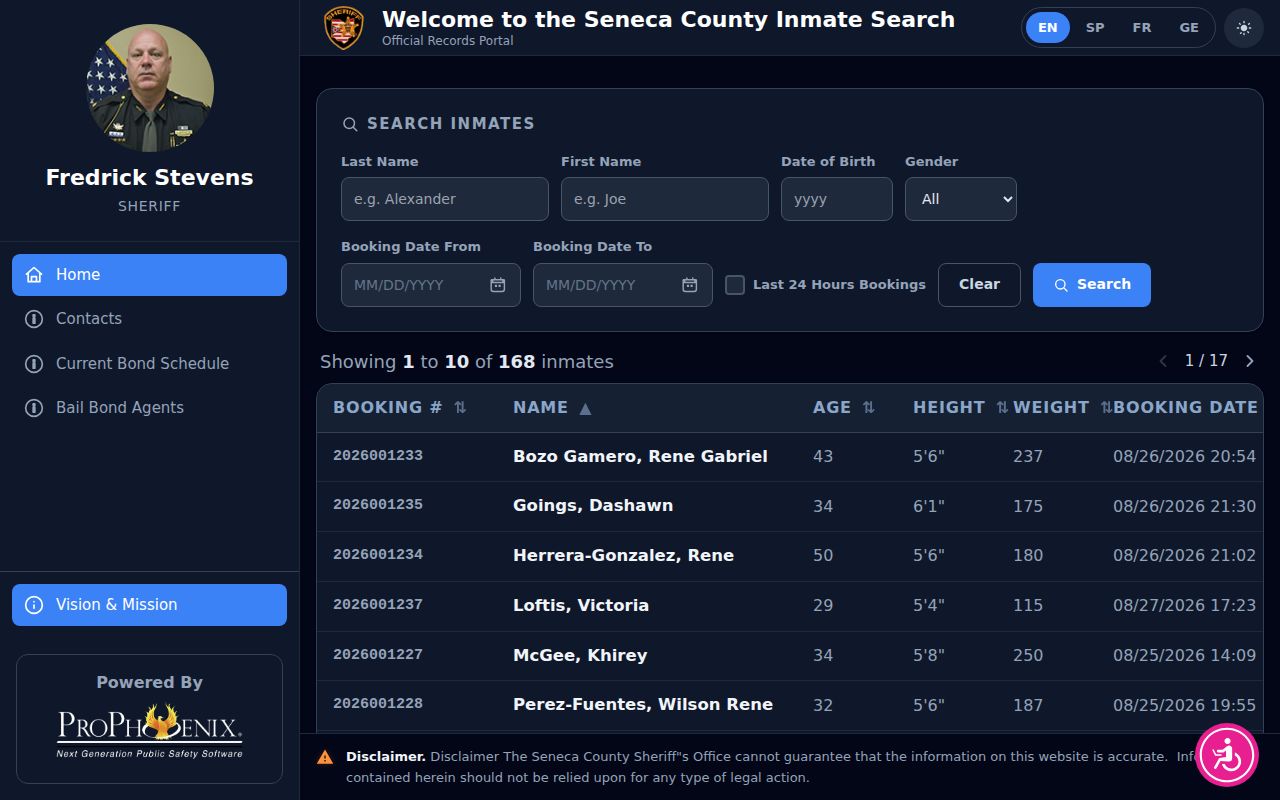Select inmate Goings, Dashawn

593,506
